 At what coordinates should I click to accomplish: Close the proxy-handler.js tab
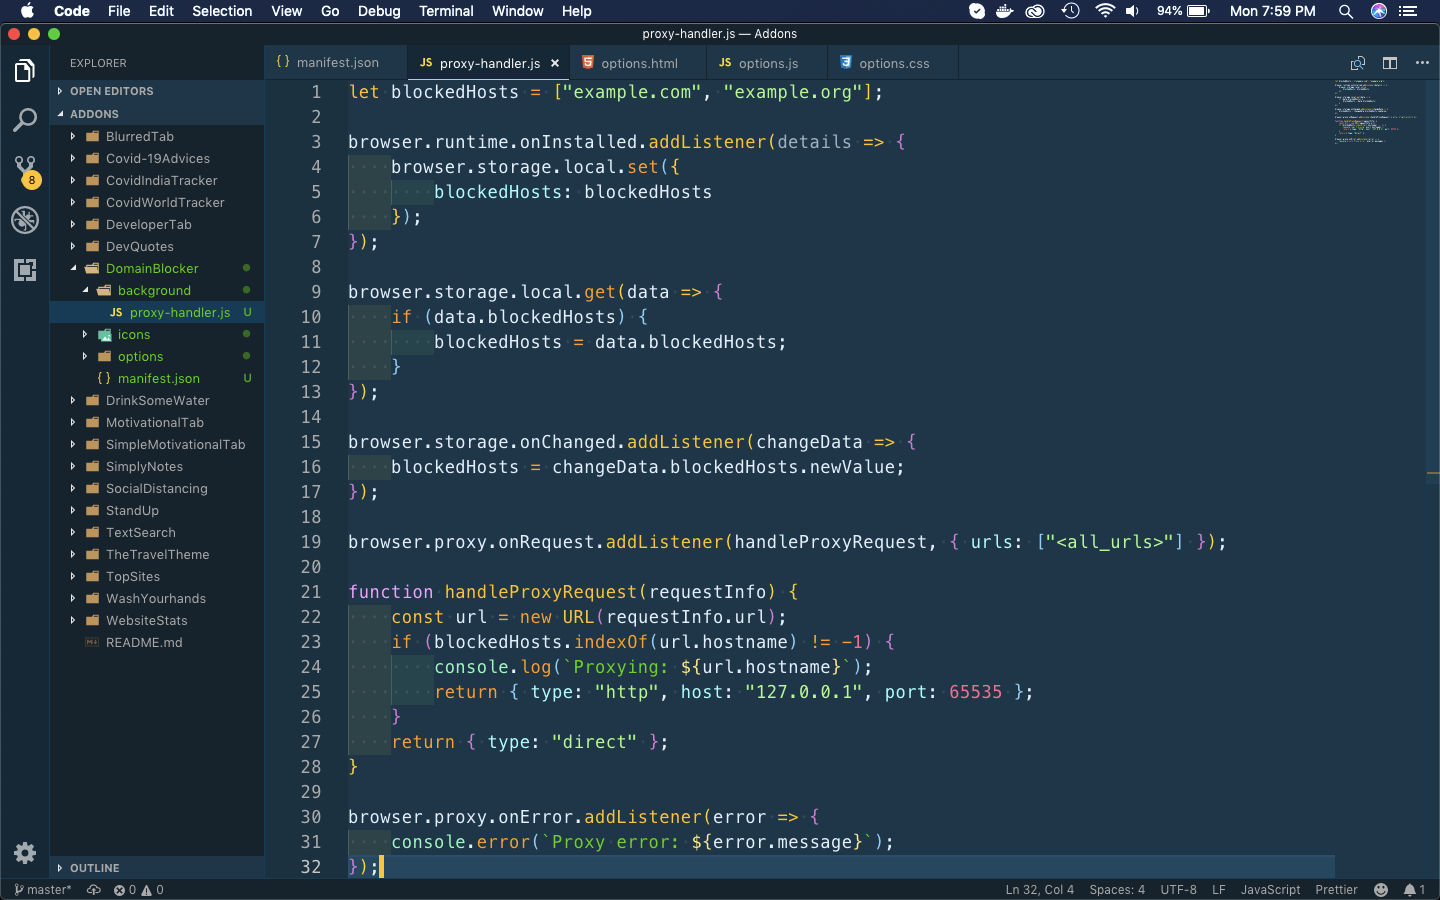[x=555, y=63]
